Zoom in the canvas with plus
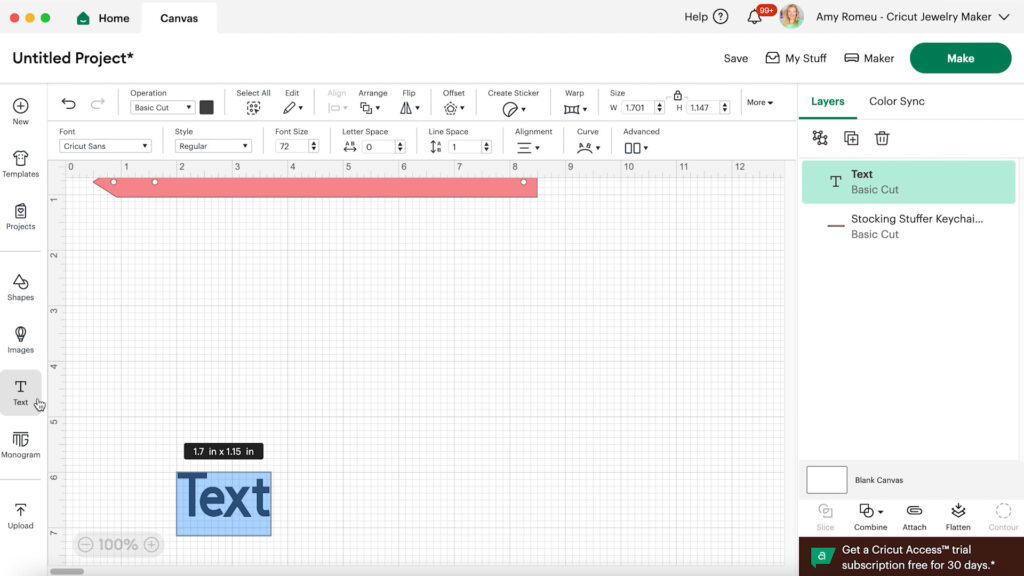Screen dimensions: 1024x576 [151, 544]
